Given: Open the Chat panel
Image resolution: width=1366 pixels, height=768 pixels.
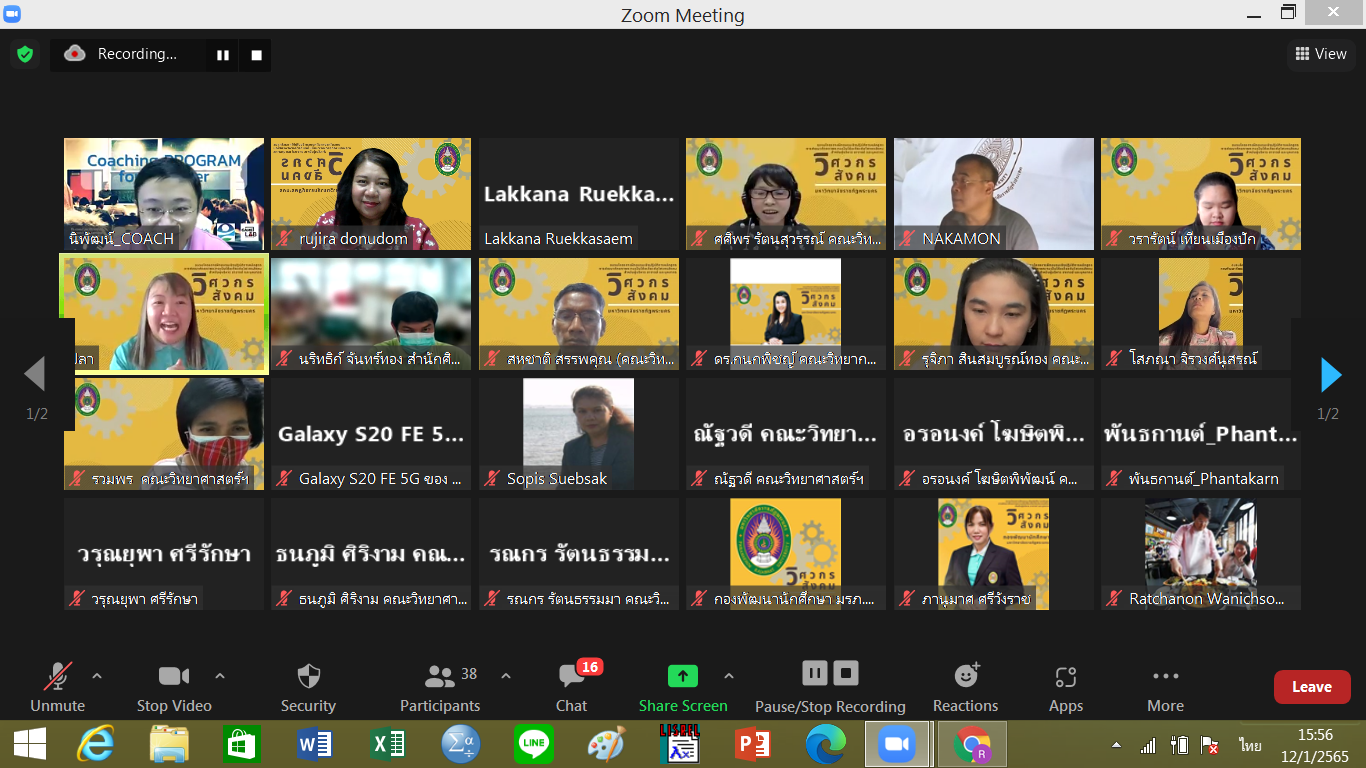Looking at the screenshot, I should 571,687.
